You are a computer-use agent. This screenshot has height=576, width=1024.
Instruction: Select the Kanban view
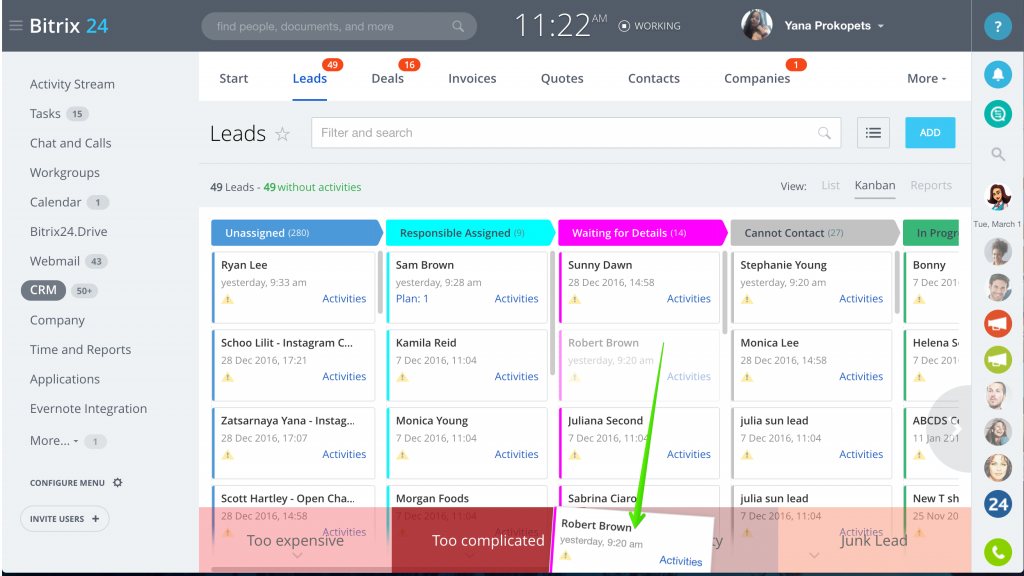pos(874,185)
